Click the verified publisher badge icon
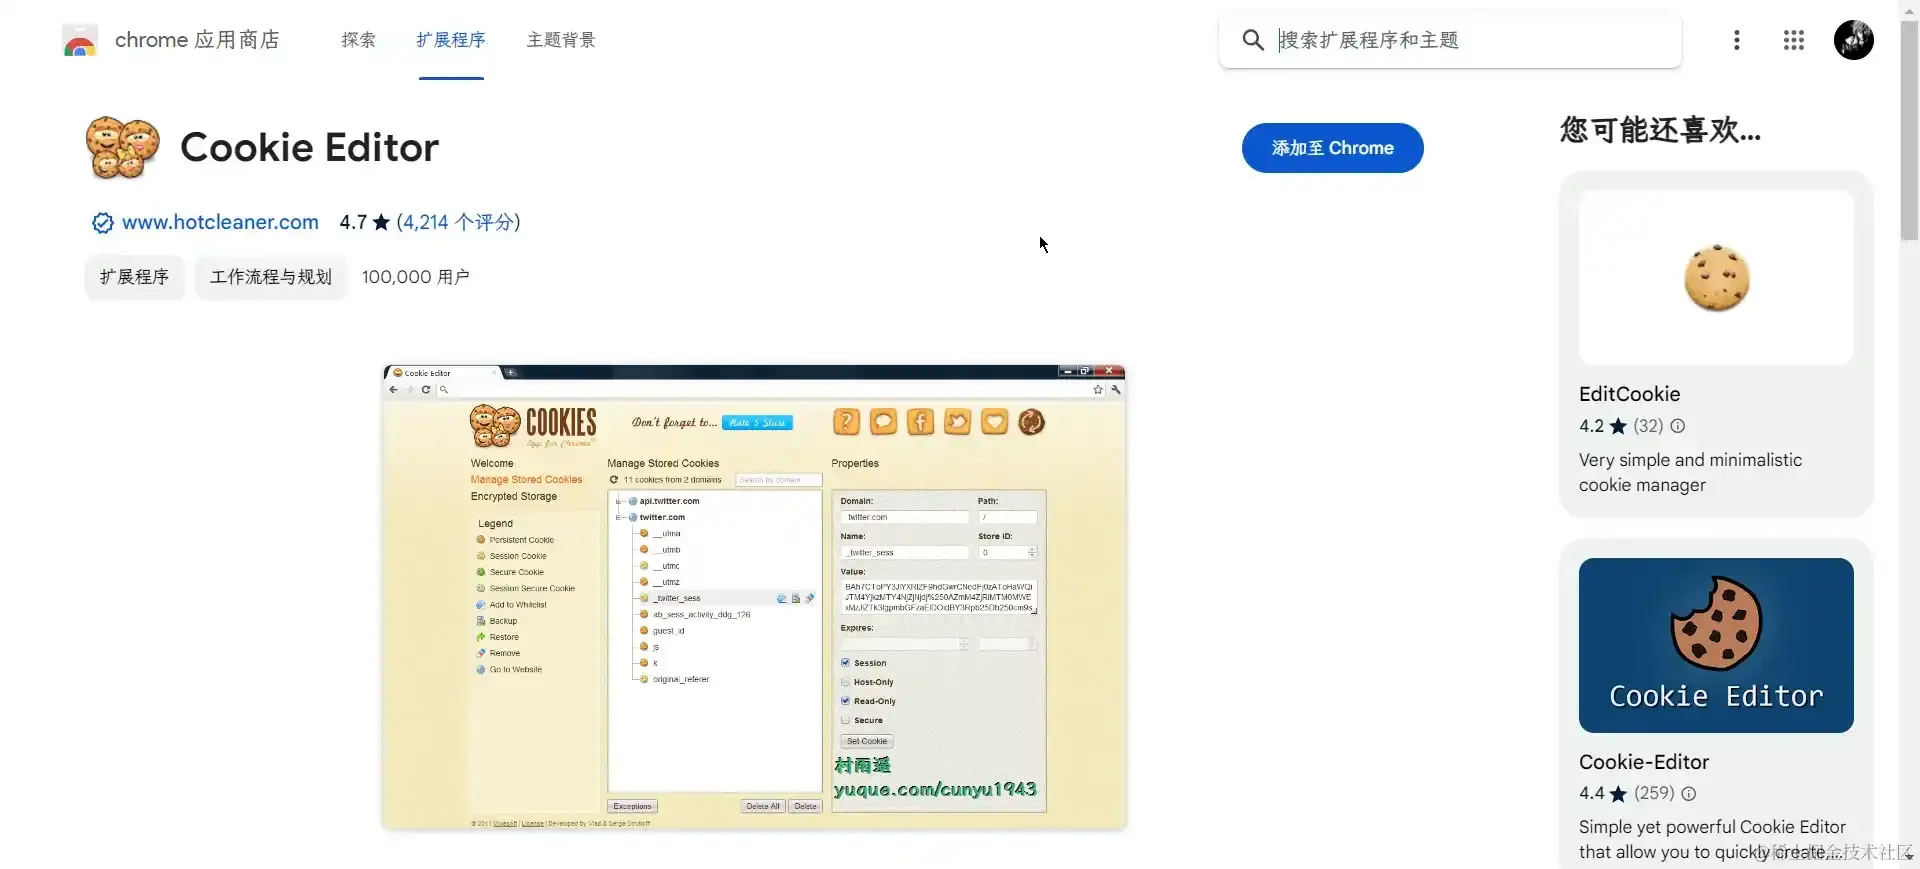The height and width of the screenshot is (869, 1920). pyautogui.click(x=102, y=223)
